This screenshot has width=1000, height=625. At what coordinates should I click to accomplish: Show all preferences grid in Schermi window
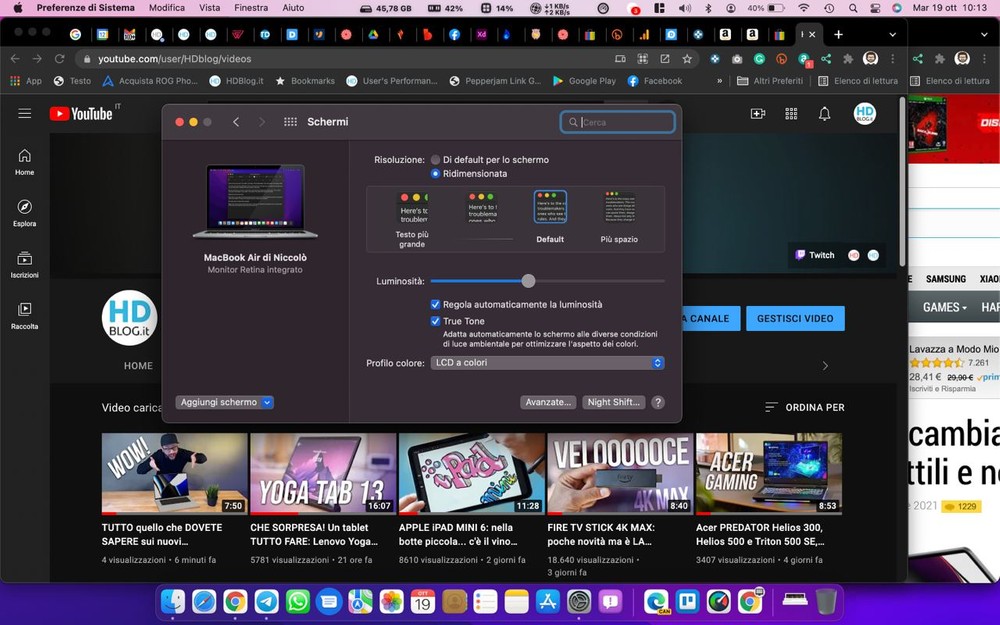[290, 122]
